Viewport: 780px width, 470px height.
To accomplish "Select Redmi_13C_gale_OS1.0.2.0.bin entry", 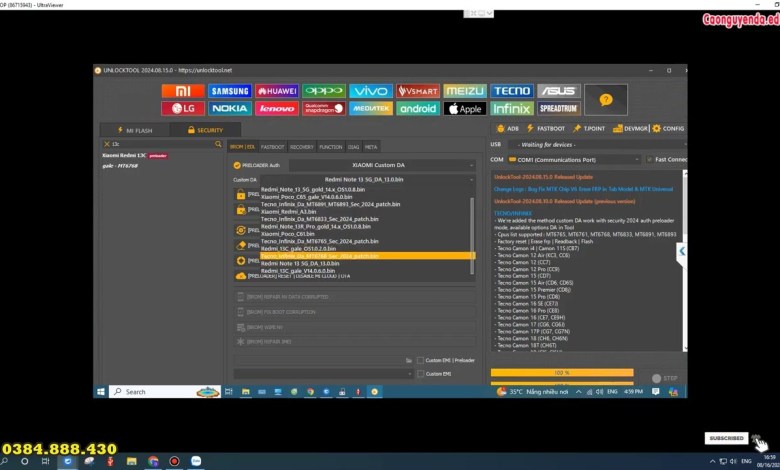I will pos(298,248).
